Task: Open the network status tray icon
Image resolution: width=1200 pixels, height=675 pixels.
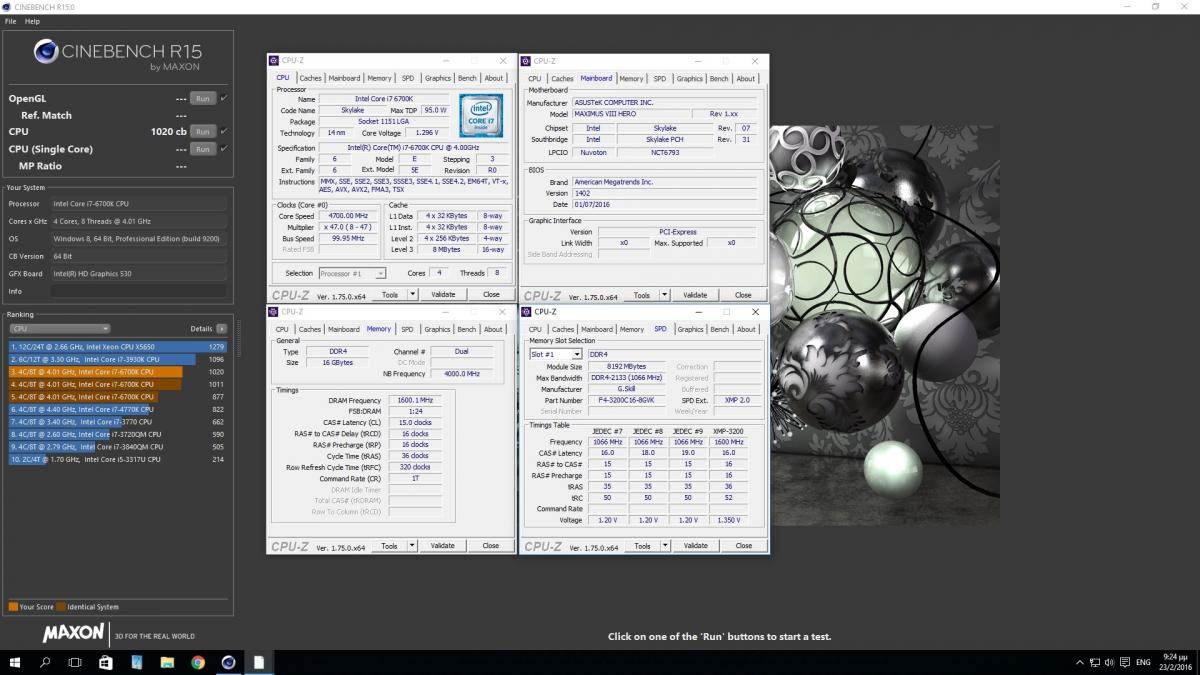Action: (x=1097, y=662)
